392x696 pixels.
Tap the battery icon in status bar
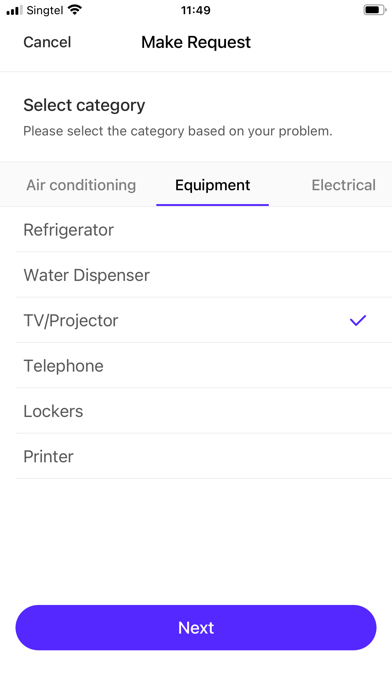[x=375, y=10]
